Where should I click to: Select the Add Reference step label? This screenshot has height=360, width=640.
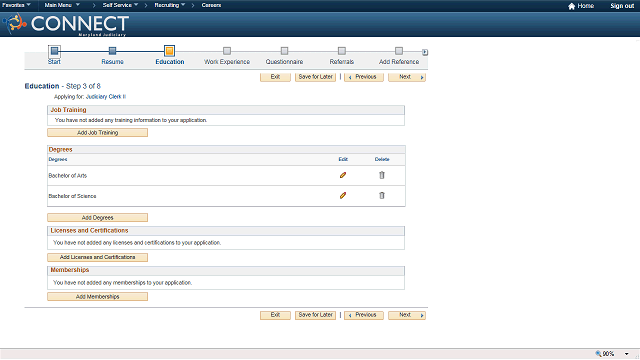tap(399, 62)
